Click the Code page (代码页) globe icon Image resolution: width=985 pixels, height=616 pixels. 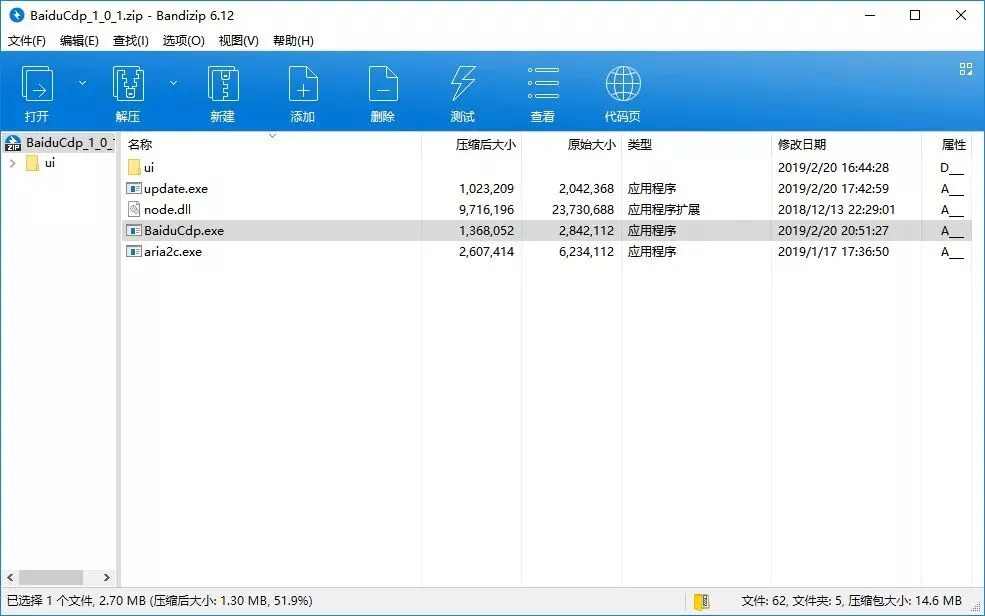623,84
